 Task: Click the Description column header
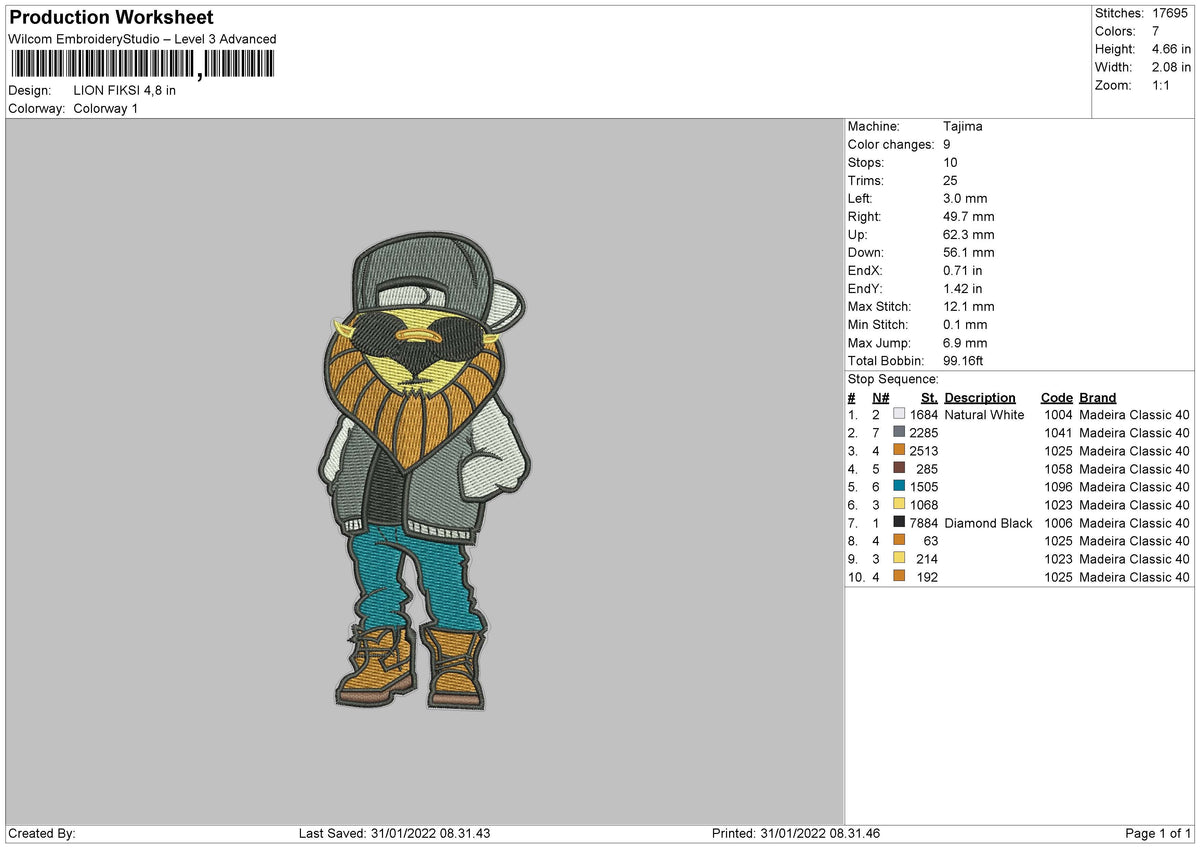[980, 398]
